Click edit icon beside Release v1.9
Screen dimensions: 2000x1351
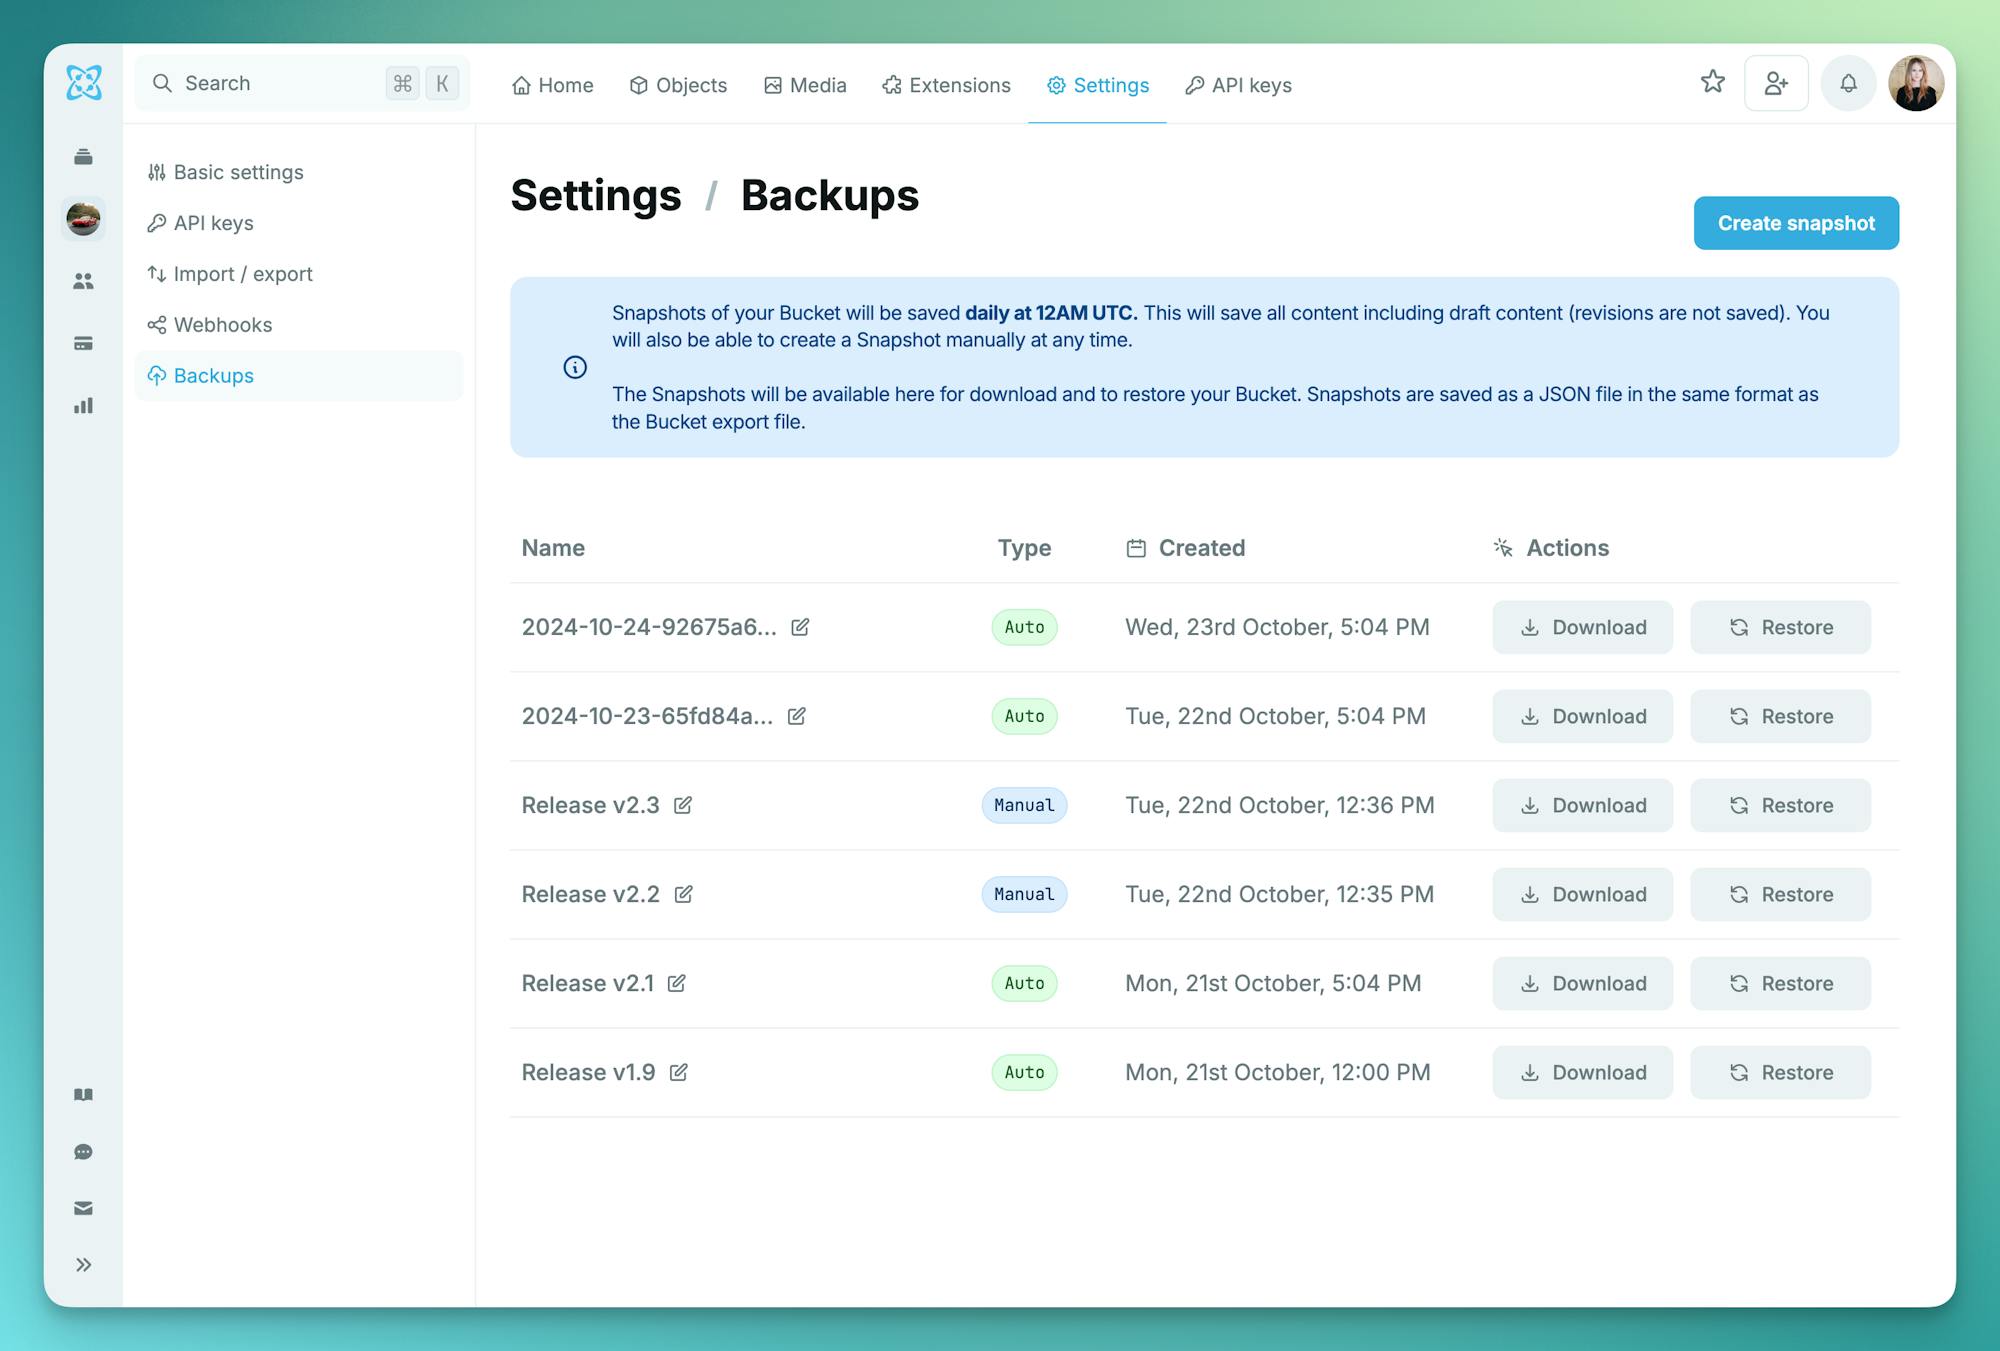tap(679, 1072)
